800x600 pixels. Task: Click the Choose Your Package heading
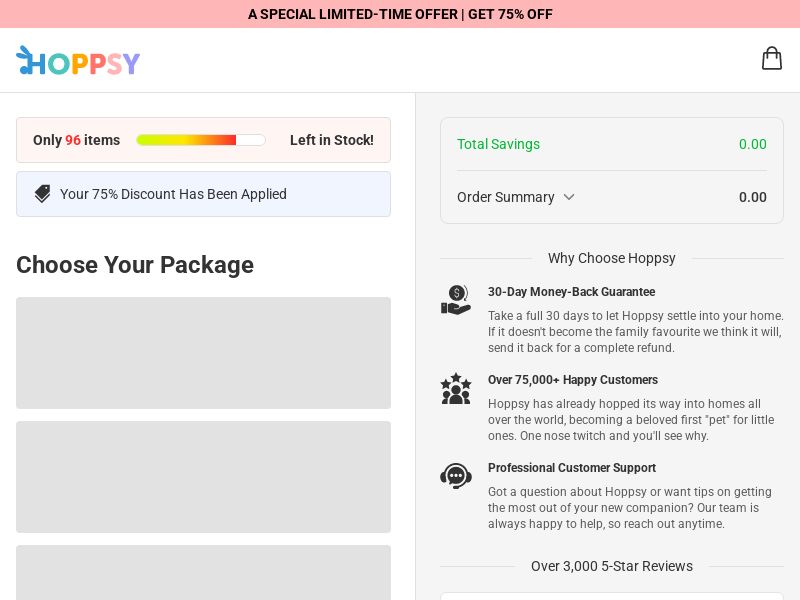tap(134, 265)
